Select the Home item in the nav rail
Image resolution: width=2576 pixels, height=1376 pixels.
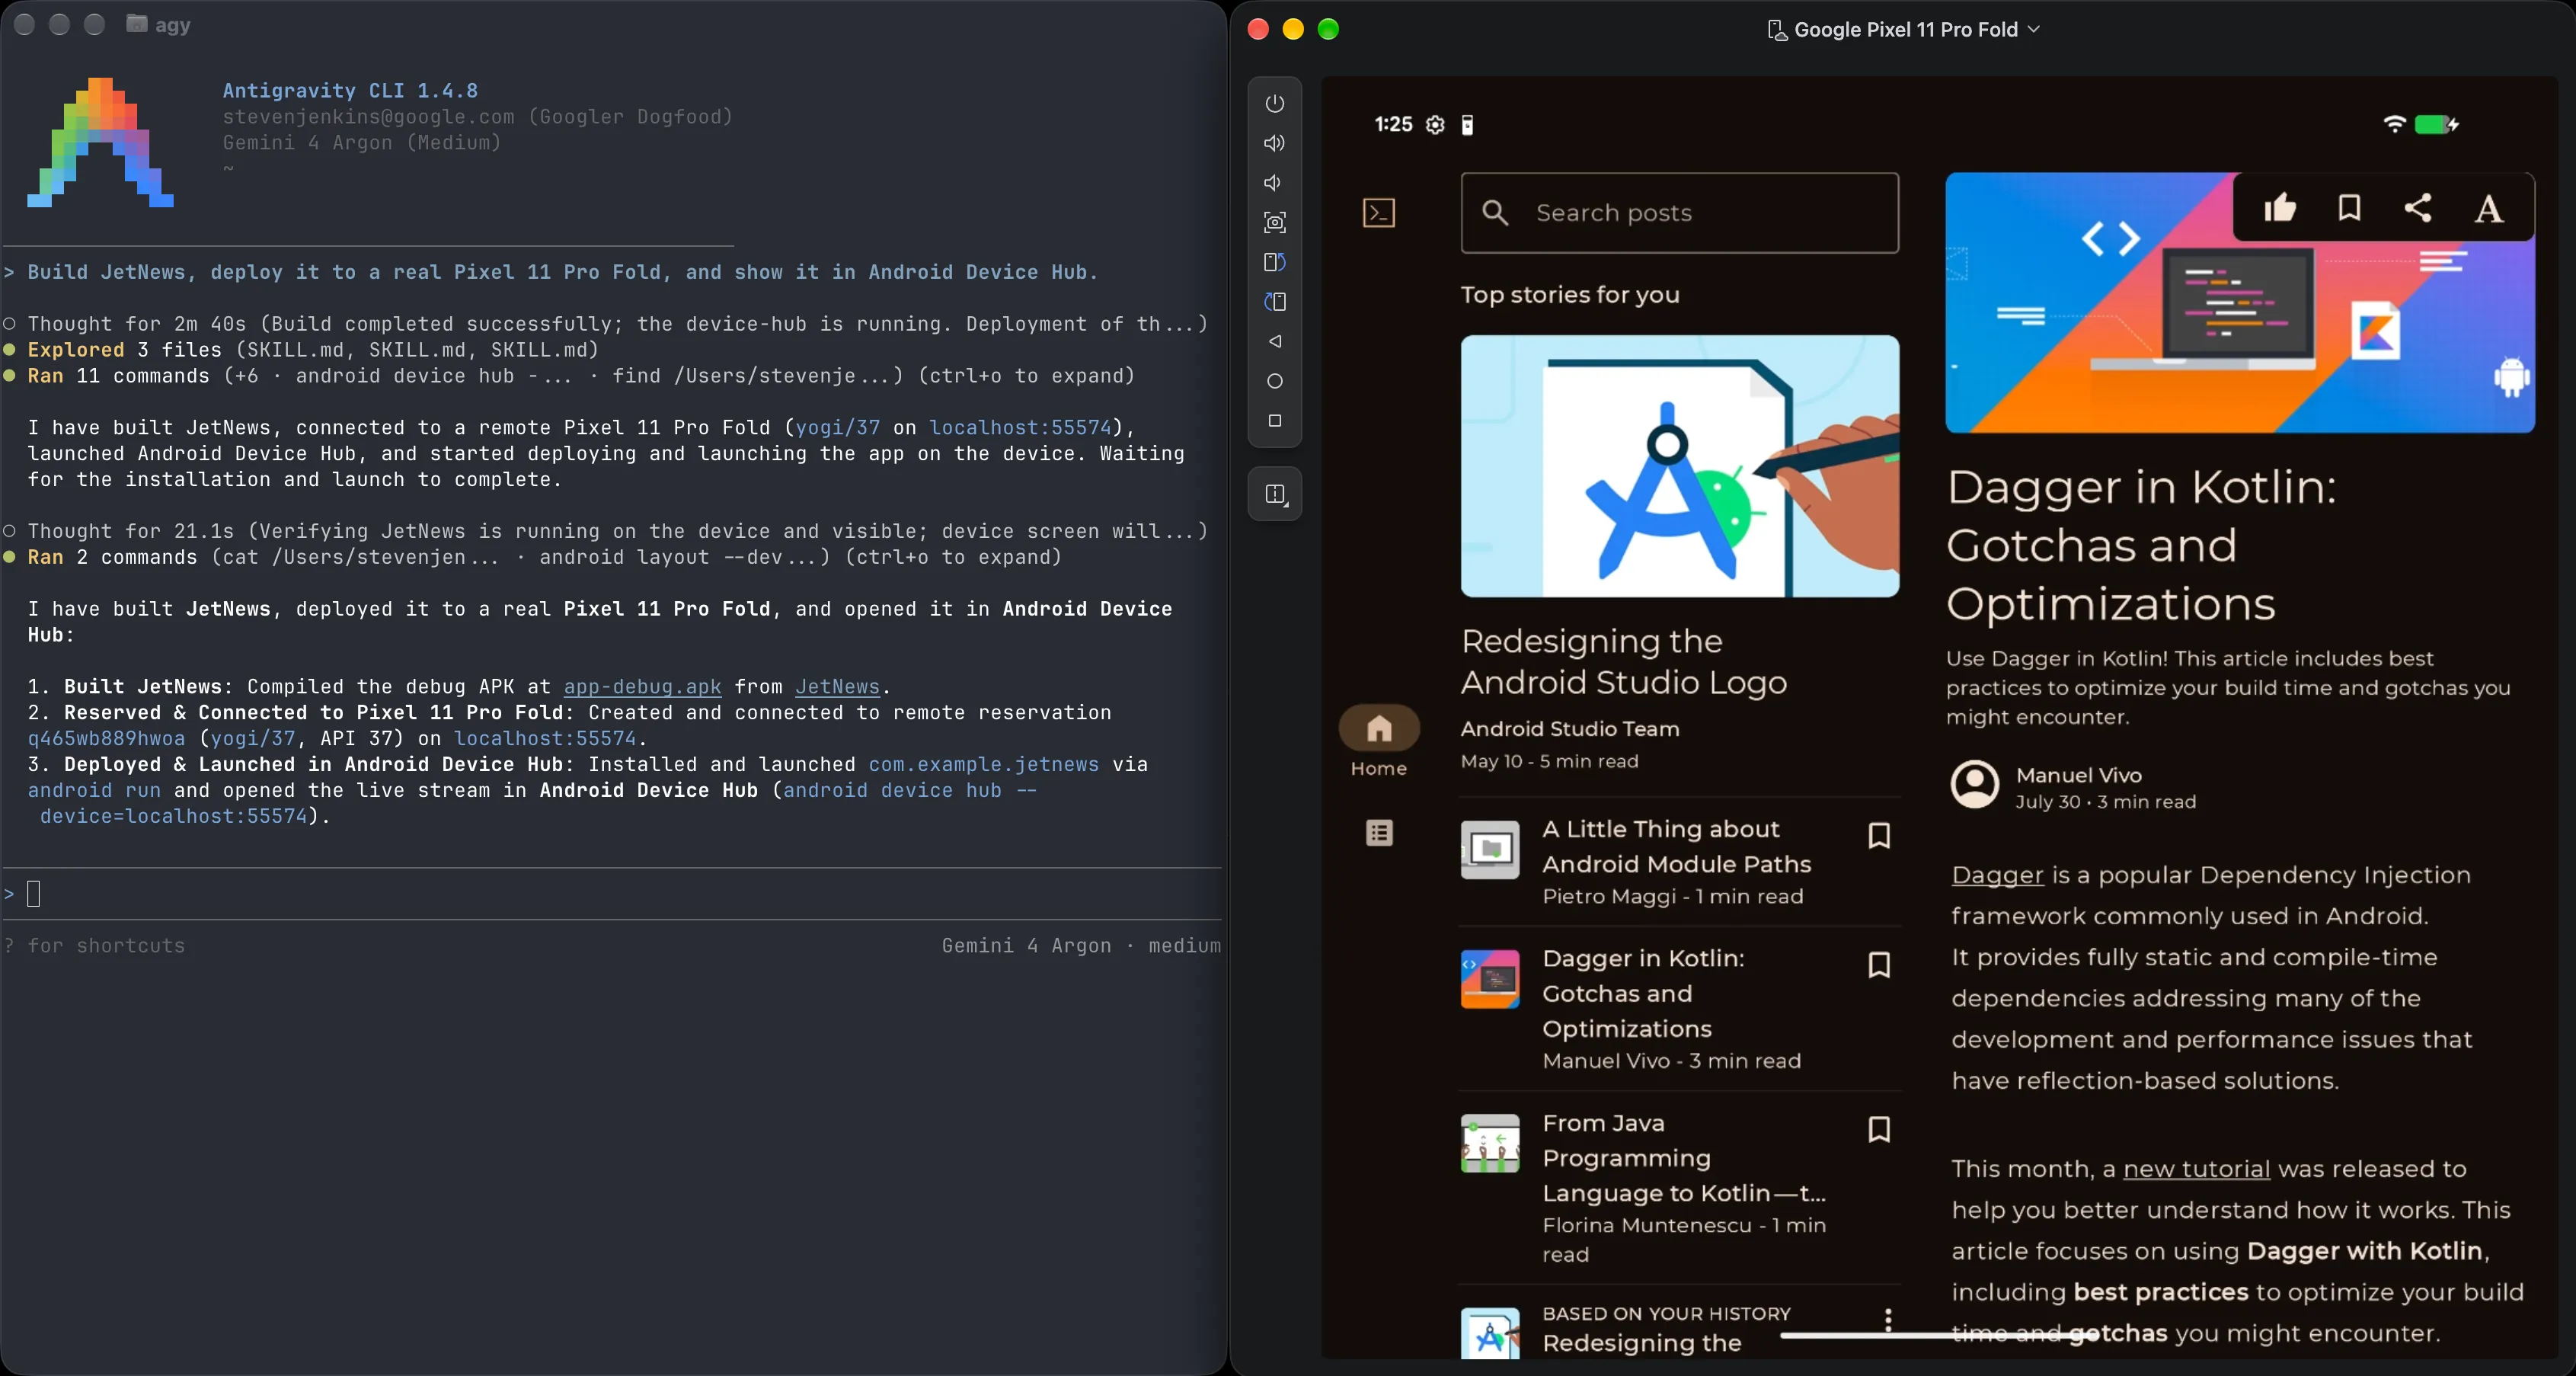pyautogui.click(x=1379, y=742)
